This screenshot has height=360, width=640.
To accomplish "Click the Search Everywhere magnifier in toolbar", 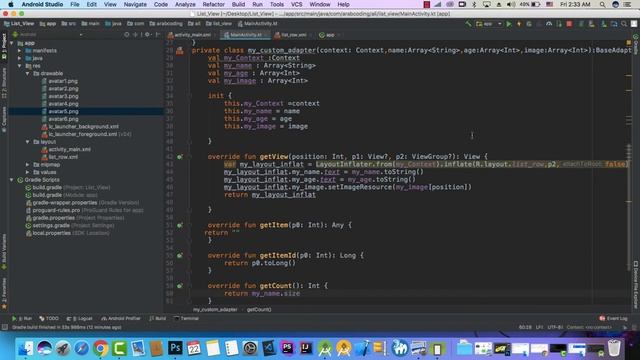I will [x=624, y=24].
